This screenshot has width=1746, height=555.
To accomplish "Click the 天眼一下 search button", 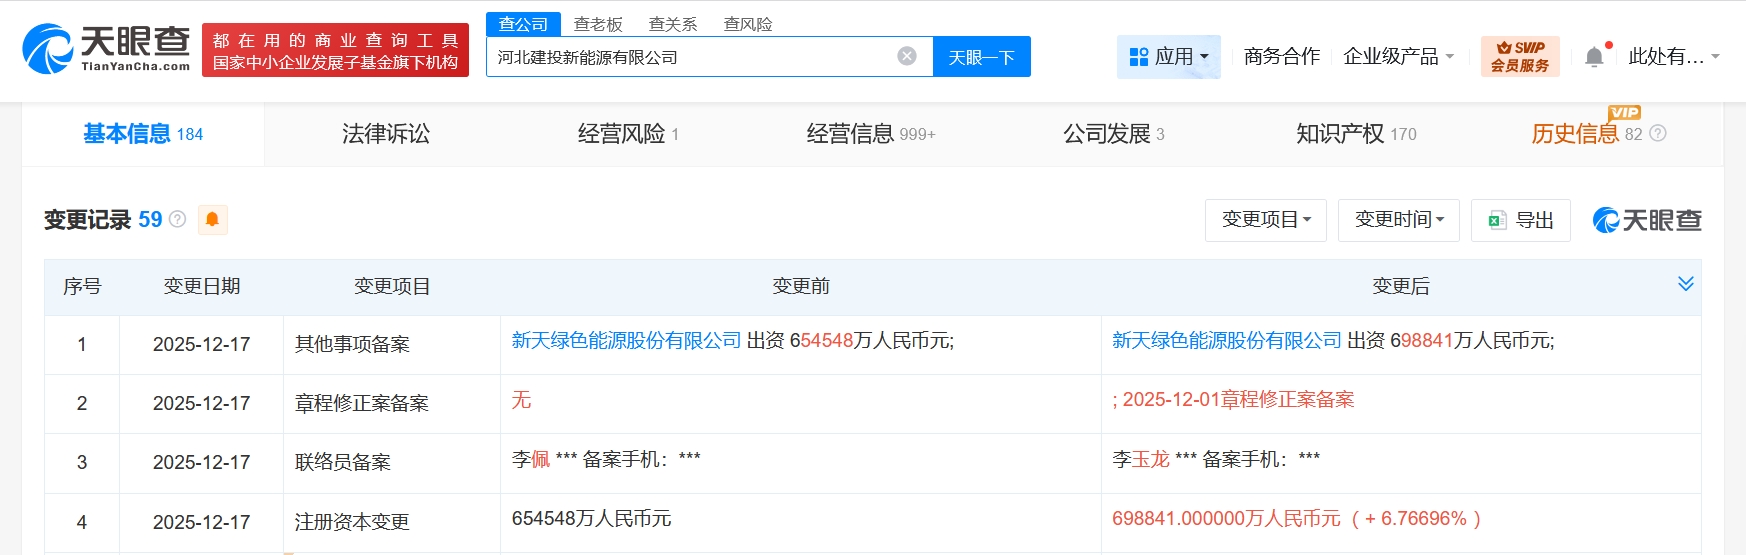I will [x=981, y=57].
